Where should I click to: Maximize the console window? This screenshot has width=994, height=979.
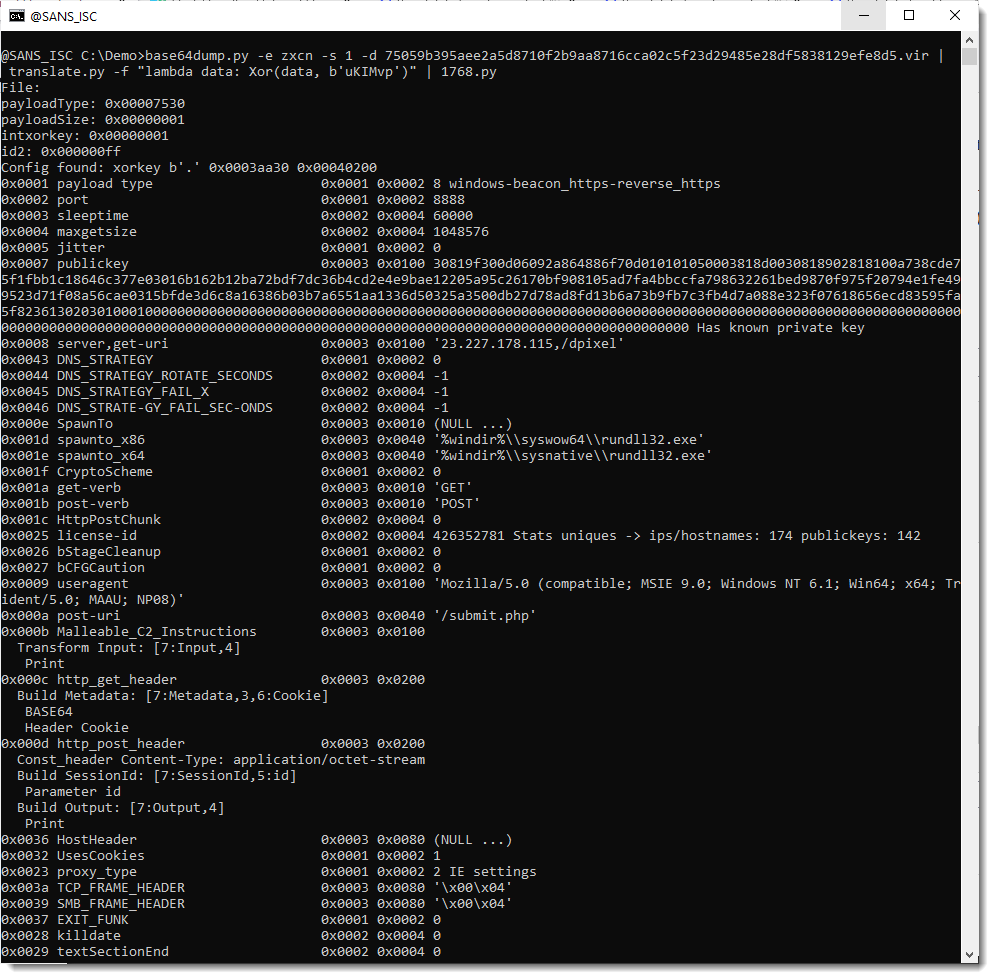pyautogui.click(x=909, y=16)
